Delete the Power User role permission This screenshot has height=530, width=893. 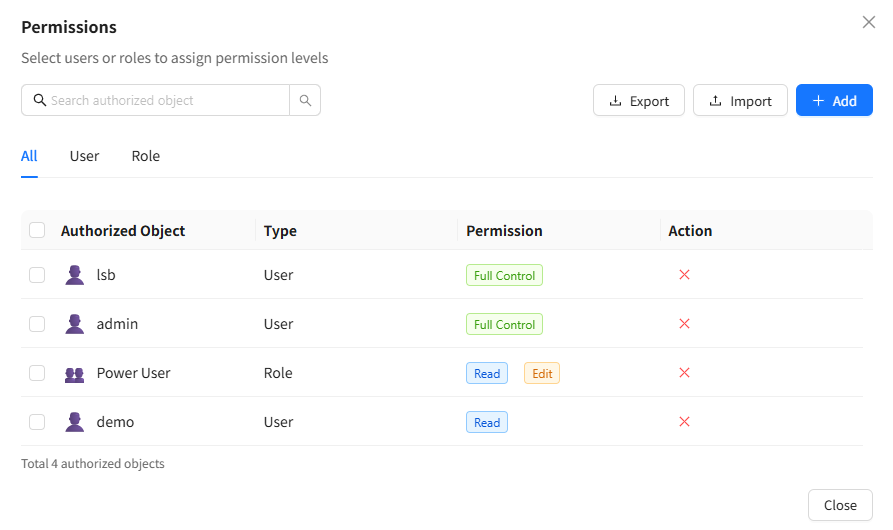(685, 373)
